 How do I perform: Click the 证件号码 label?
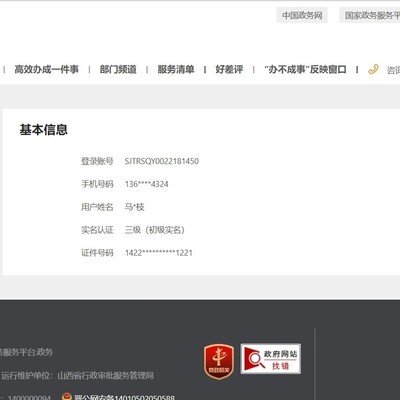coord(97,253)
